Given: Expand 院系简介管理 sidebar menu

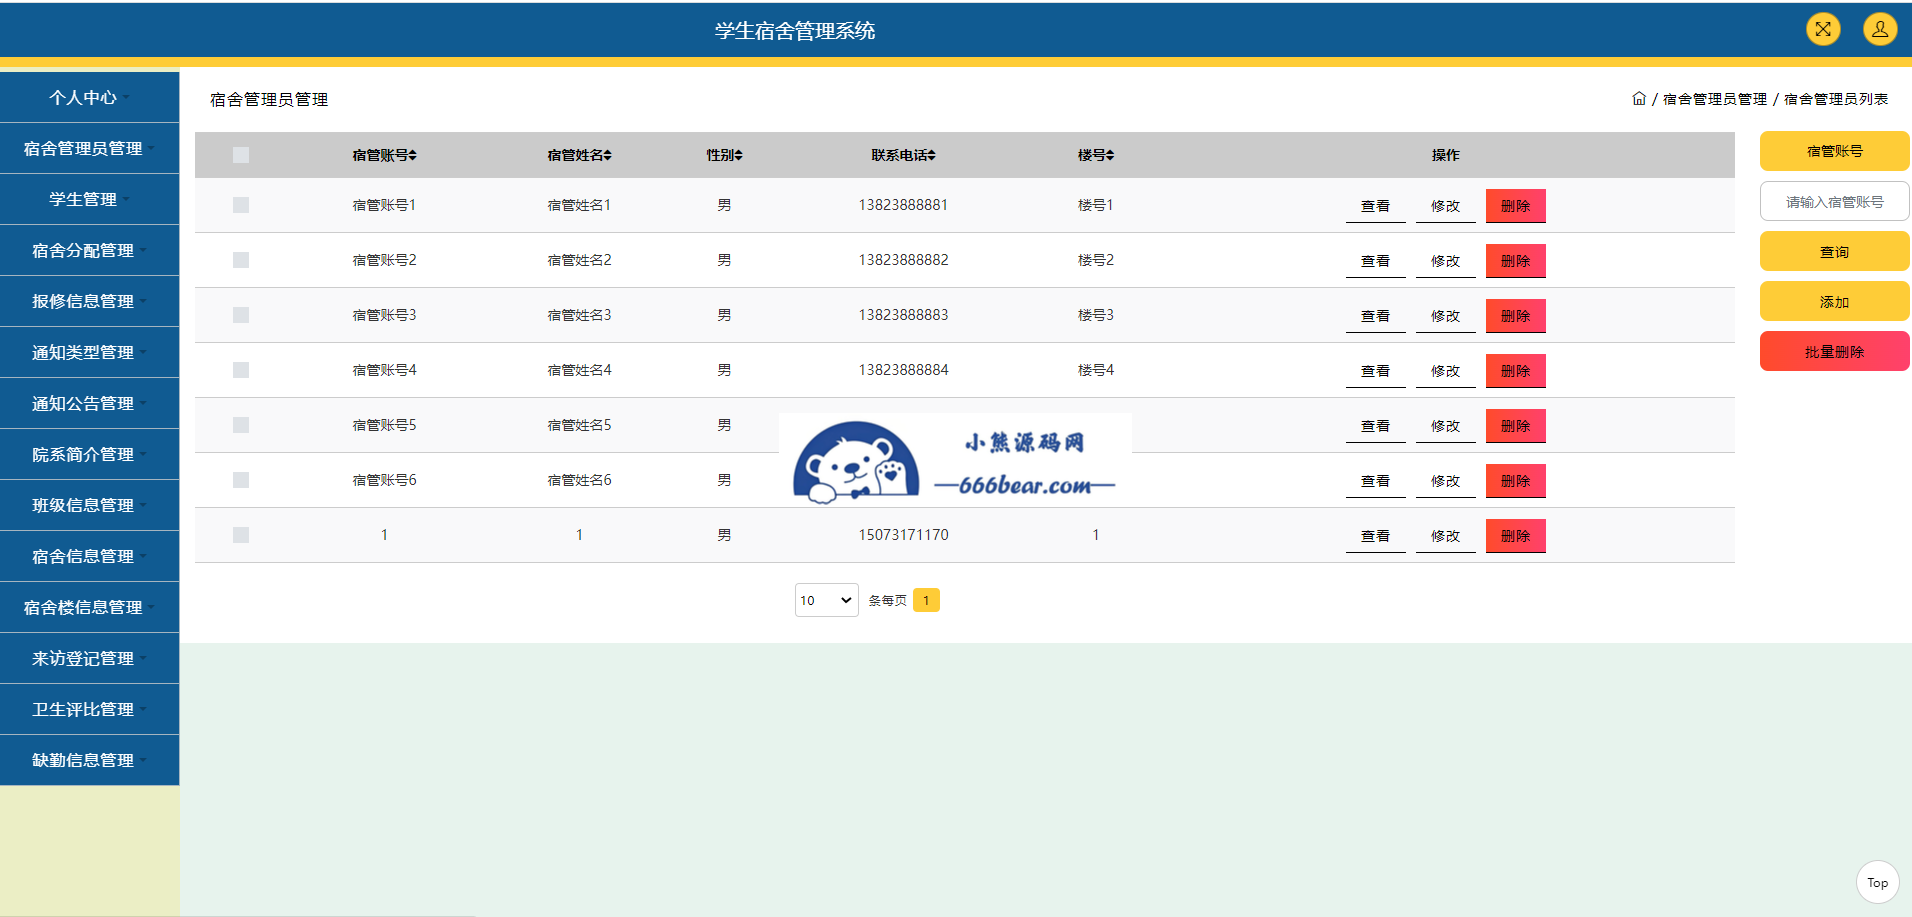Looking at the screenshot, I should 90,454.
